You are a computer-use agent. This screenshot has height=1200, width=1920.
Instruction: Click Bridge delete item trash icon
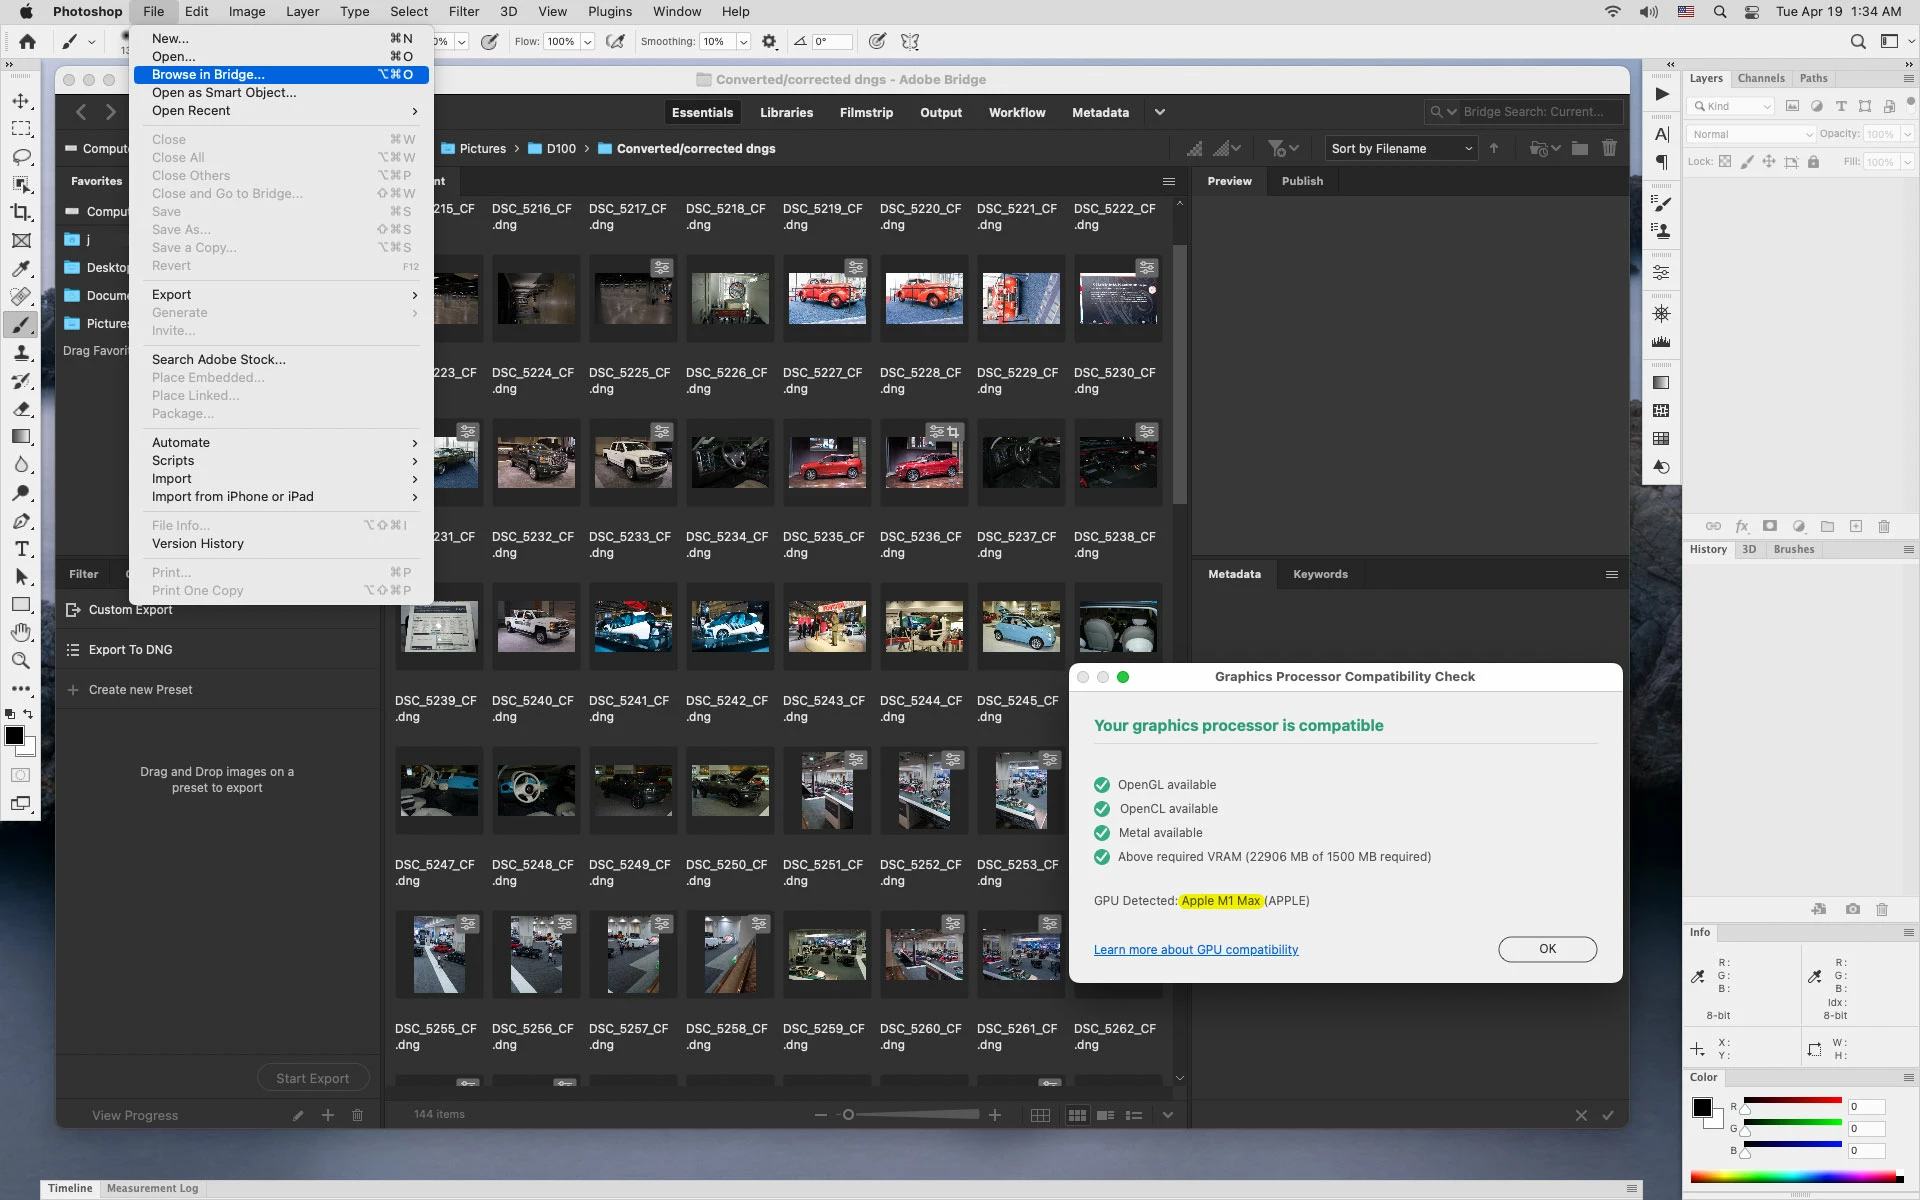coord(1609,148)
